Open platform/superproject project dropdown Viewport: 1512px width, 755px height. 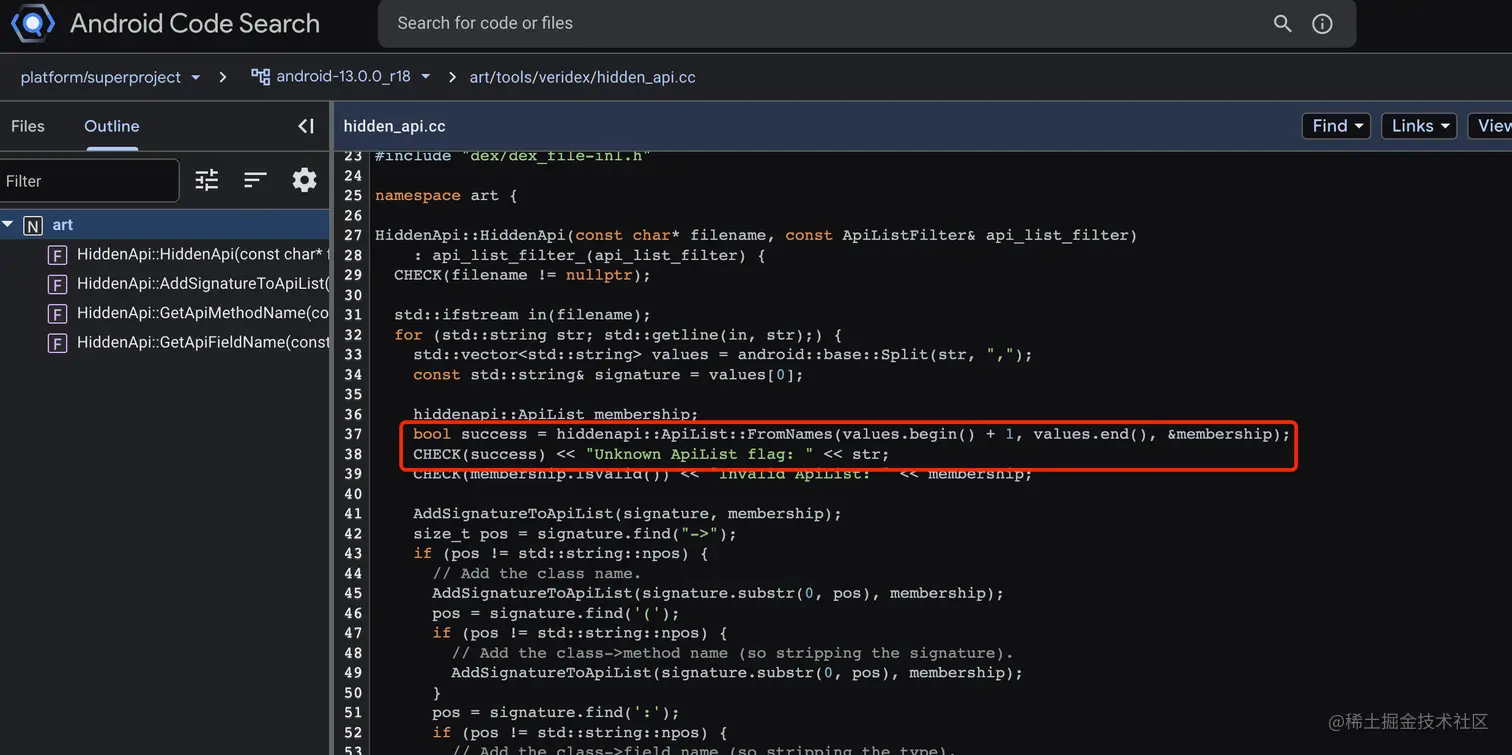[110, 77]
